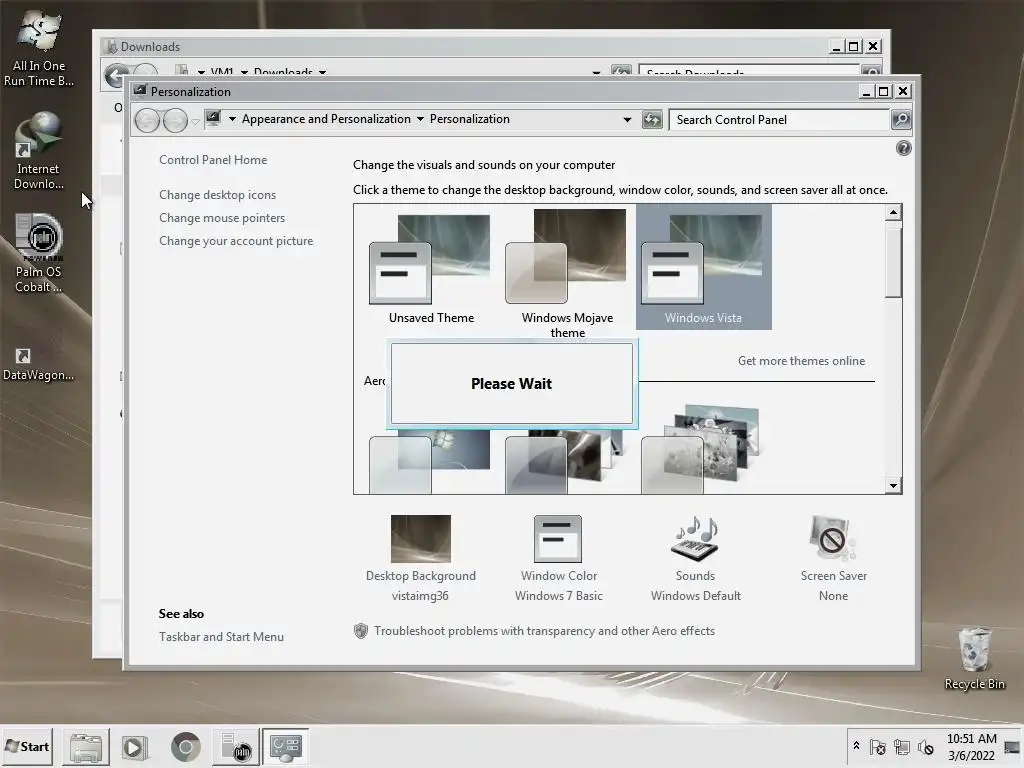Open the clock showing 10:51 AM
1024x768 pixels.
[971, 746]
